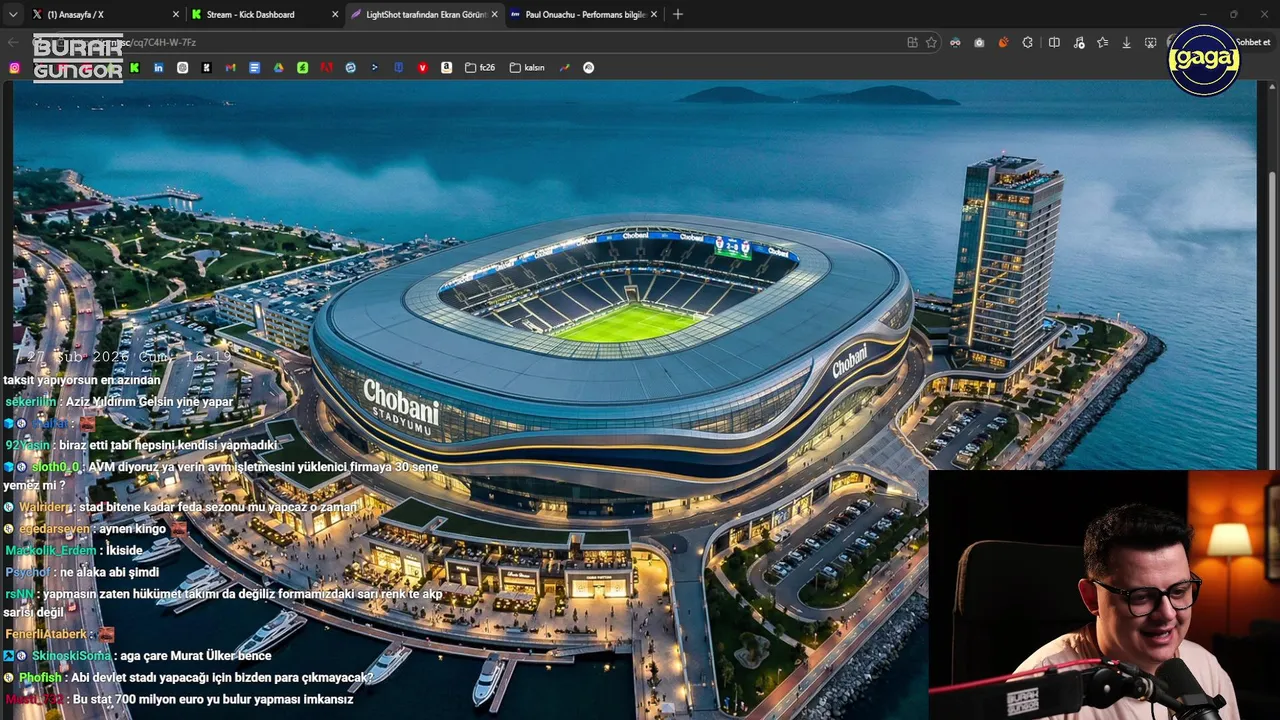The width and height of the screenshot is (1280, 720).
Task: Open the last round bookmark icon
Action: click(588, 67)
